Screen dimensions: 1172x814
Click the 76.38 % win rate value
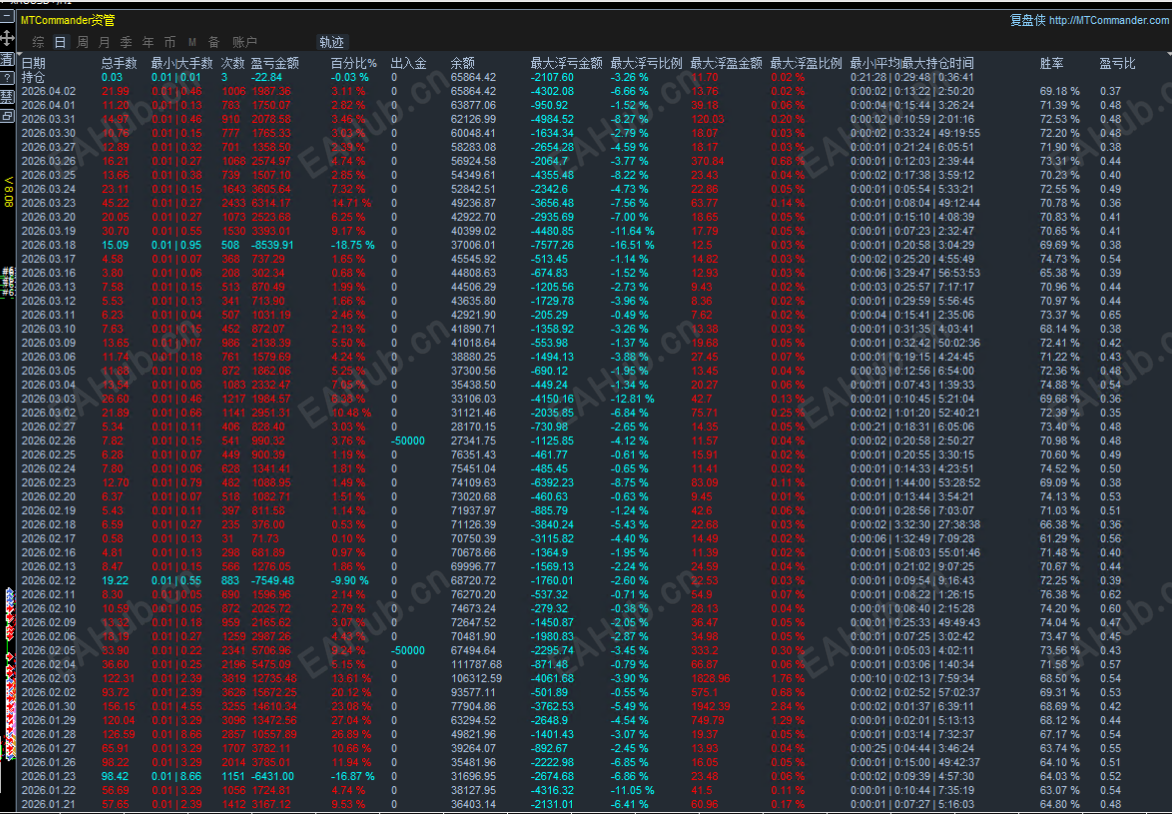click(x=1060, y=595)
